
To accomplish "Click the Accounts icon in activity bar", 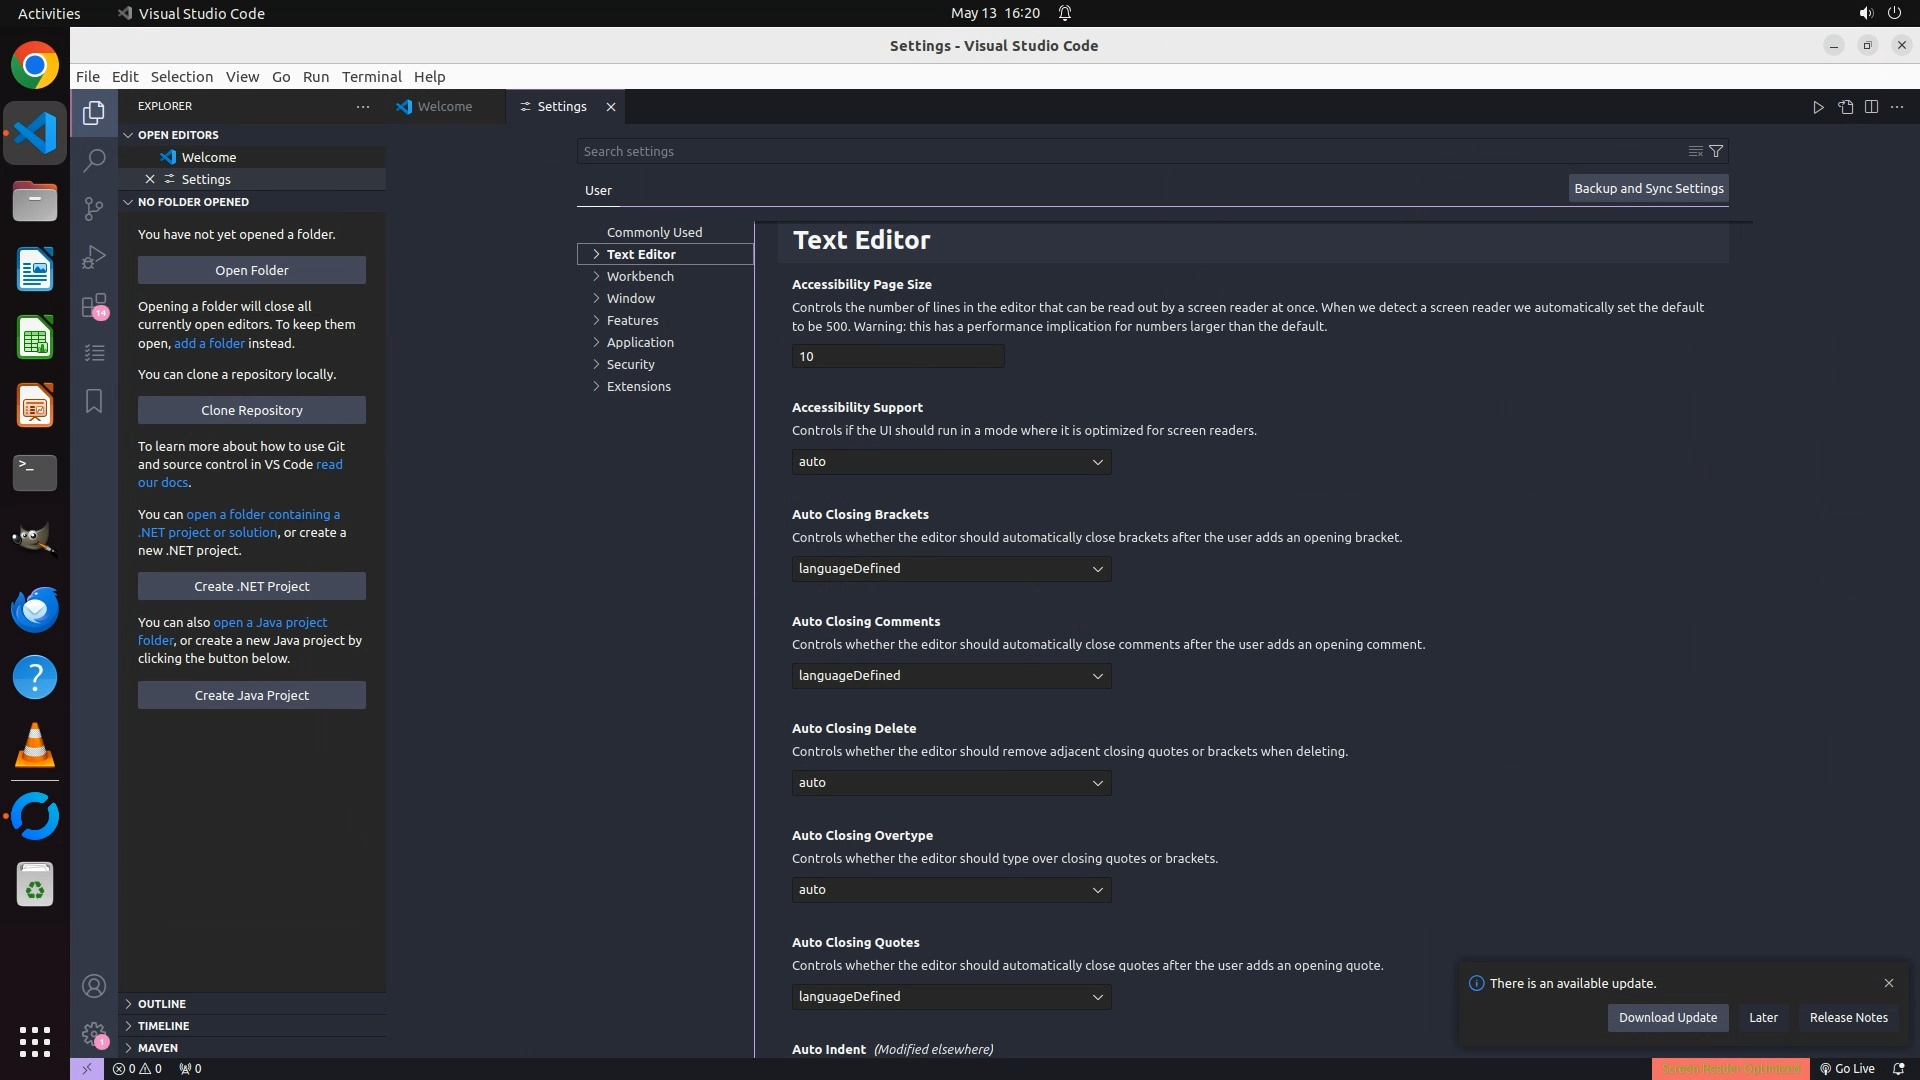I will point(94,986).
